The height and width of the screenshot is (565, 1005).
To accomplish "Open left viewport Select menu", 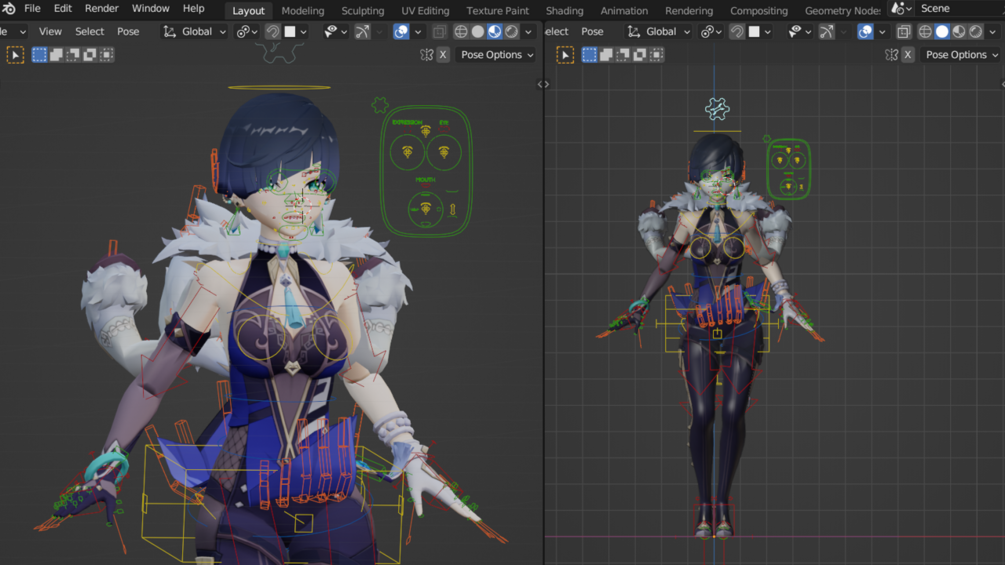I will [x=89, y=31].
